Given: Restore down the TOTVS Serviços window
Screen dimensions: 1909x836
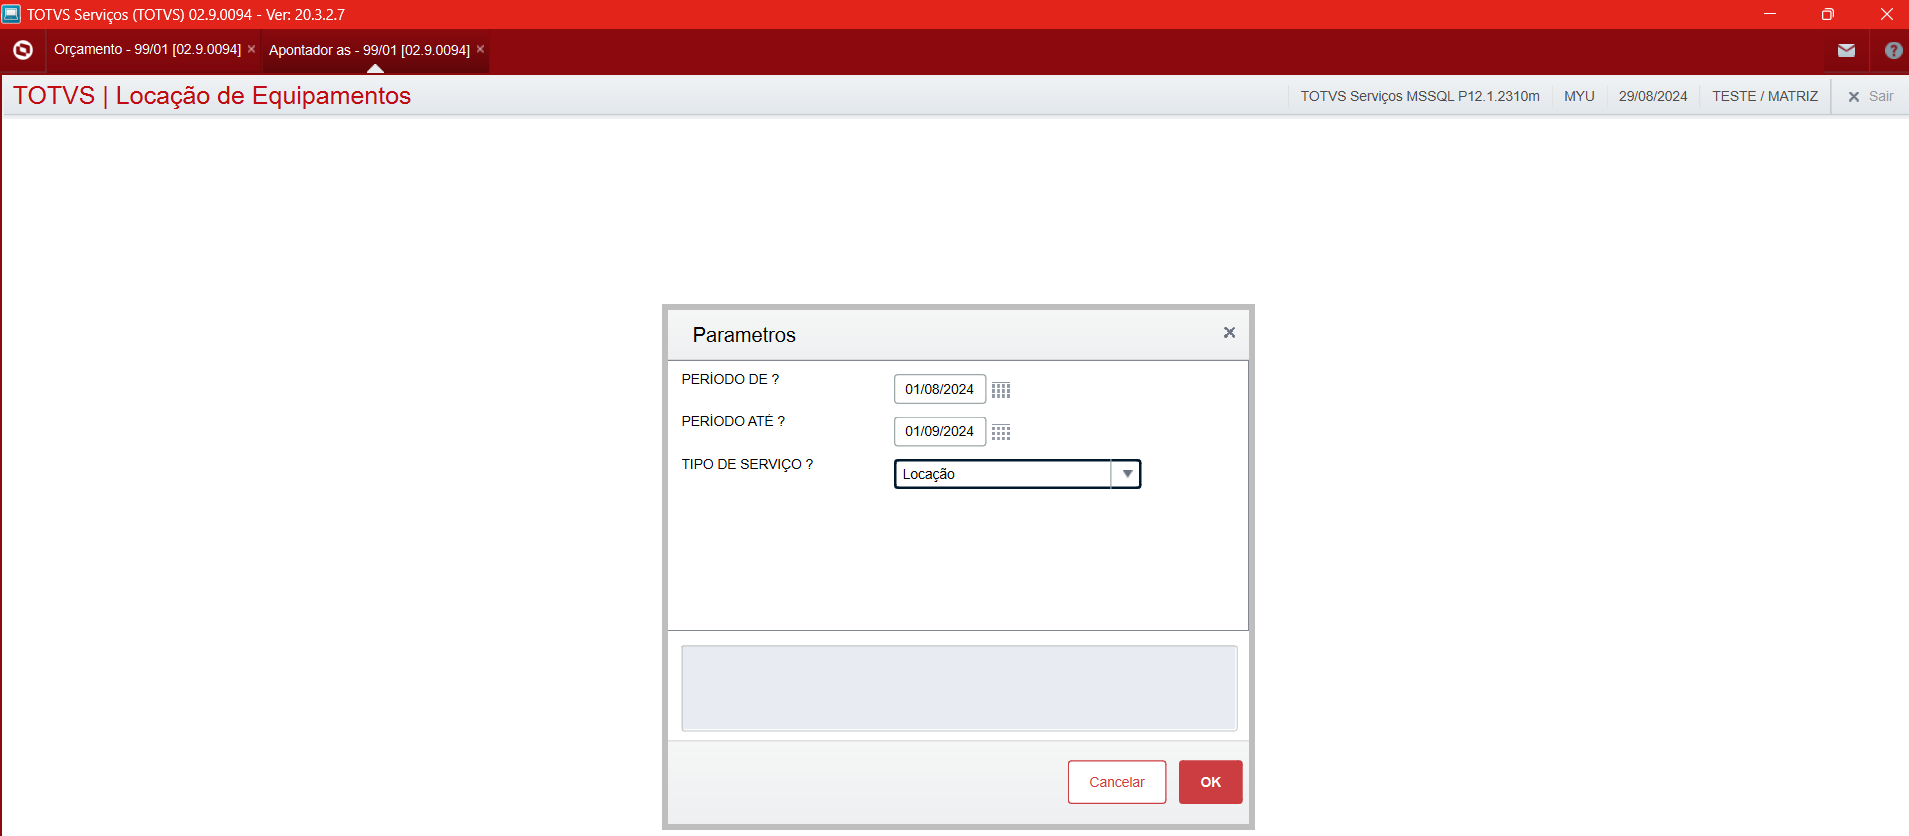Looking at the screenshot, I should pos(1828,14).
